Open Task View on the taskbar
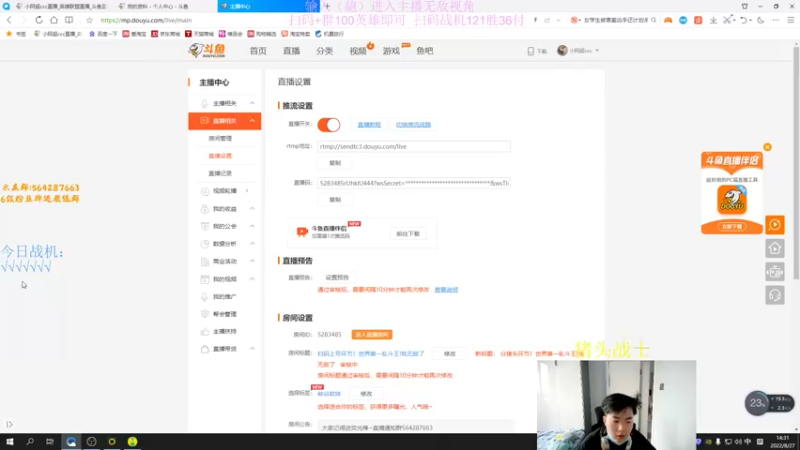 (x=50, y=442)
